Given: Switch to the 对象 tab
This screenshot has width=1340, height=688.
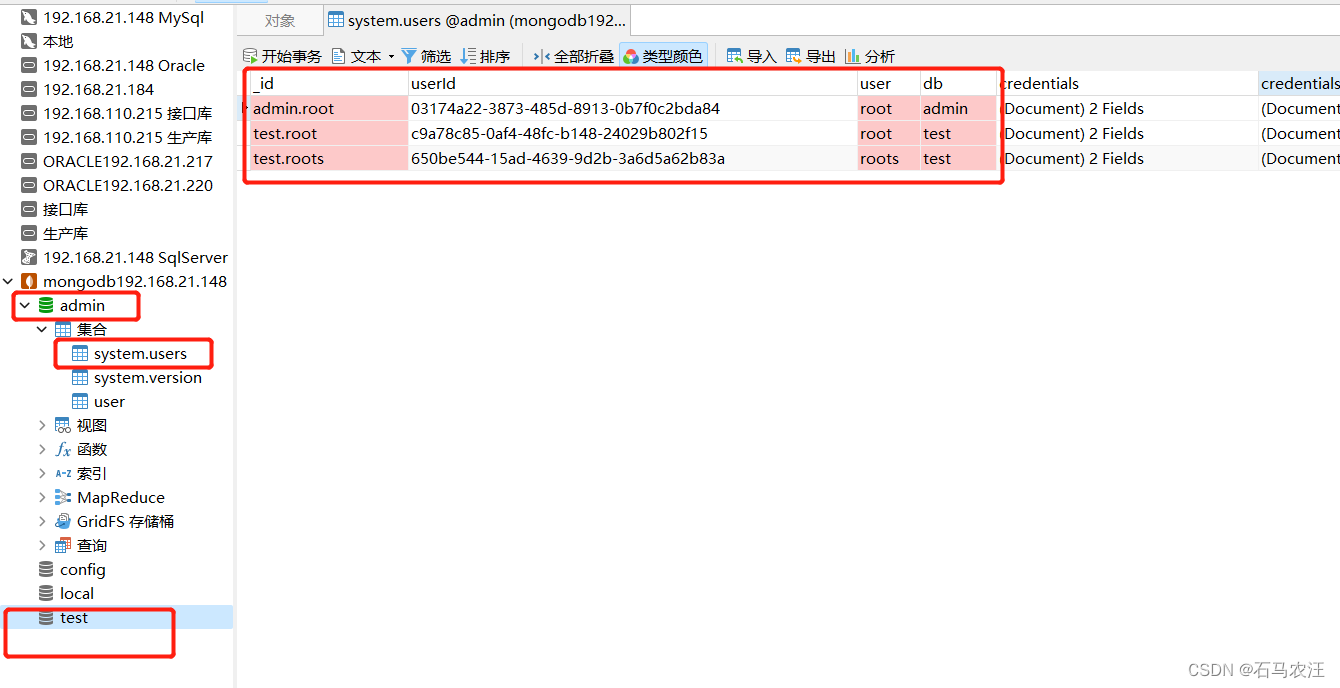Looking at the screenshot, I should tap(280, 19).
